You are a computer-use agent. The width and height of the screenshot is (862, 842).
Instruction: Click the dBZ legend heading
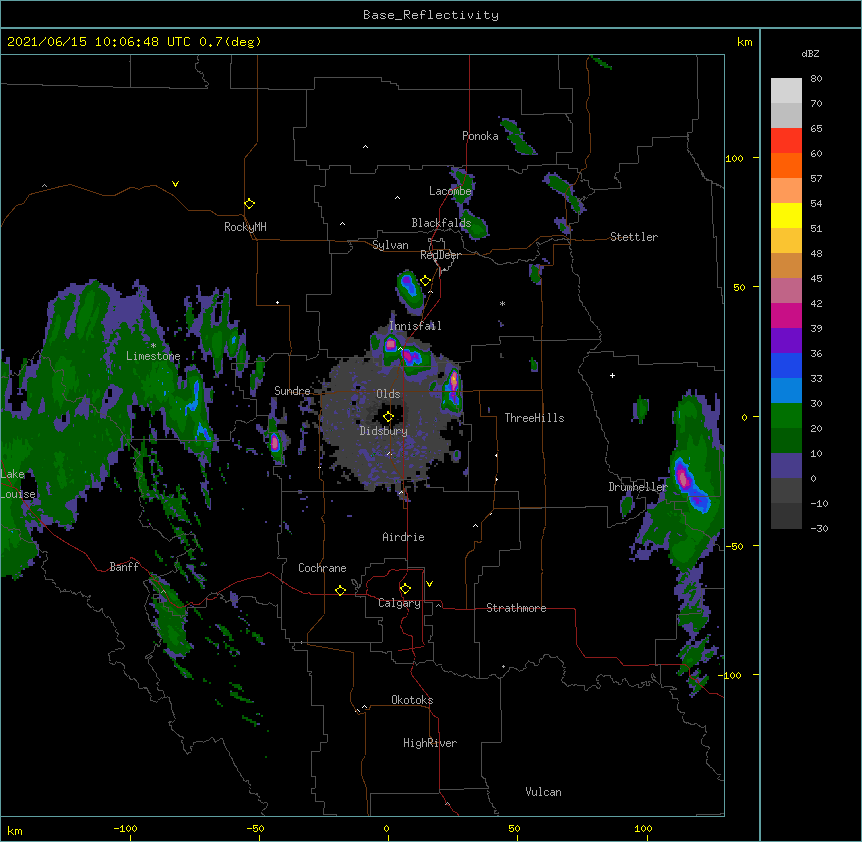tap(810, 53)
